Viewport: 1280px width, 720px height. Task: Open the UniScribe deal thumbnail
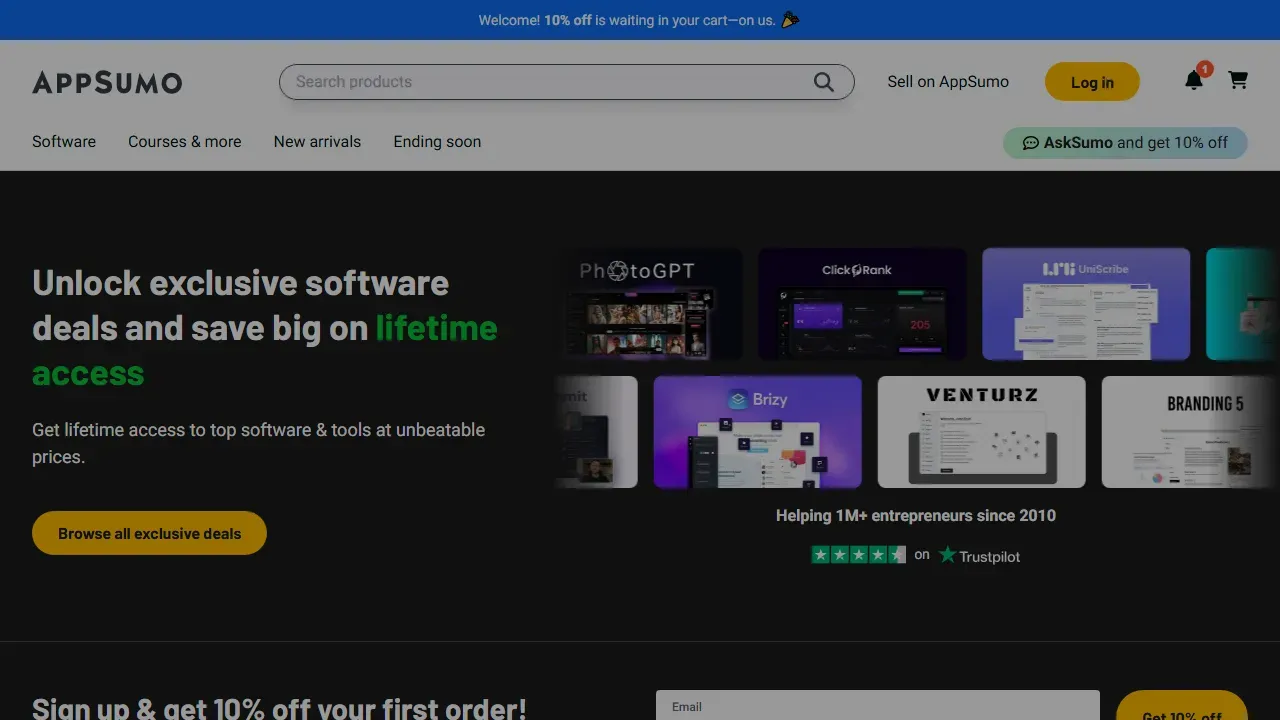(1086, 304)
